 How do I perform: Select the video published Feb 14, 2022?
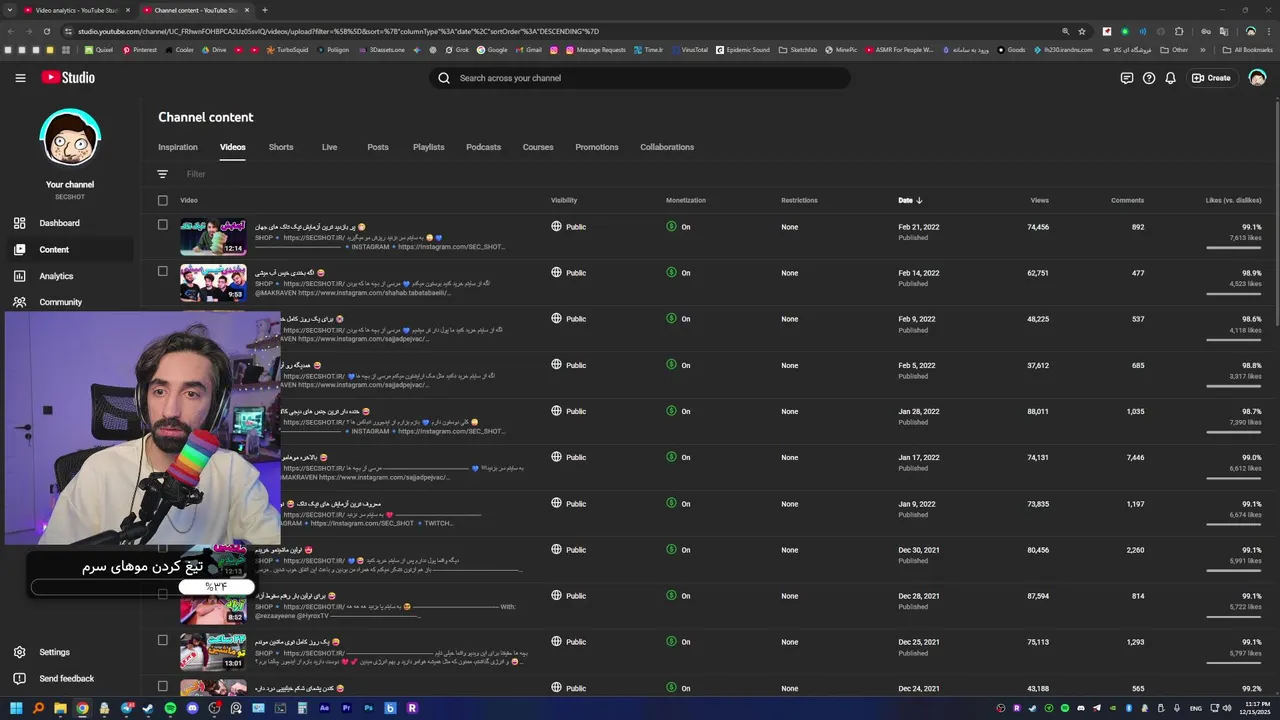(x=163, y=270)
